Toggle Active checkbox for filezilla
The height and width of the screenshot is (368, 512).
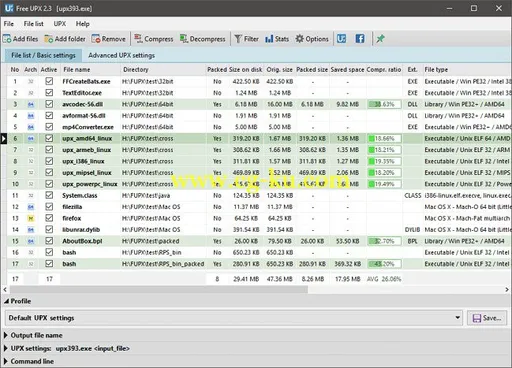pos(49,206)
